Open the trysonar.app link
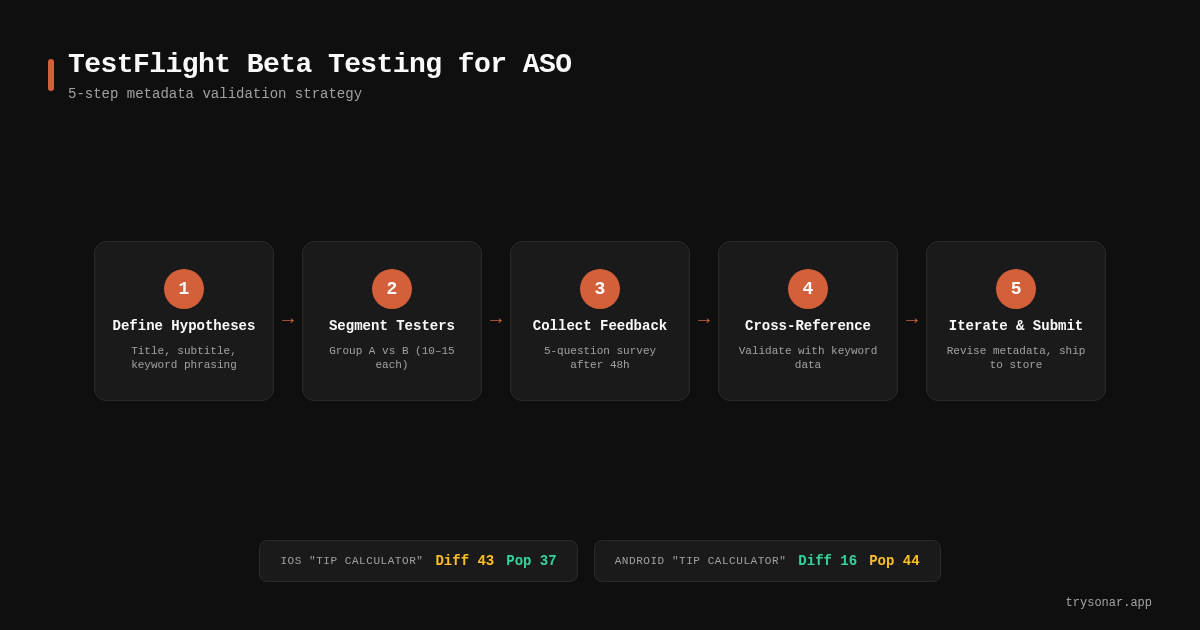The image size is (1200, 630). (x=1108, y=603)
